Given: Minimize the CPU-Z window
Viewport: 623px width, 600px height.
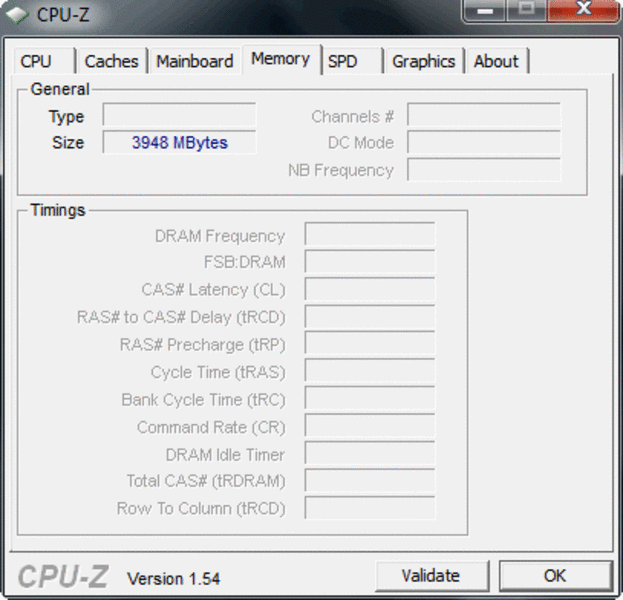Looking at the screenshot, I should (x=485, y=10).
